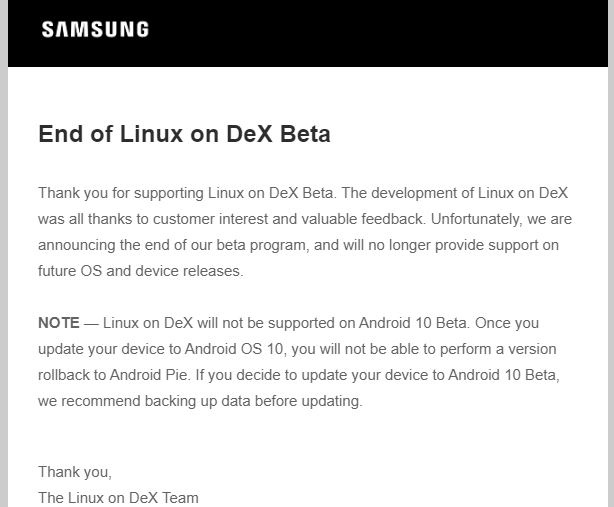Click the Samsung logo in the header
Viewport: 614px width, 507px height.
pyautogui.click(x=95, y=29)
